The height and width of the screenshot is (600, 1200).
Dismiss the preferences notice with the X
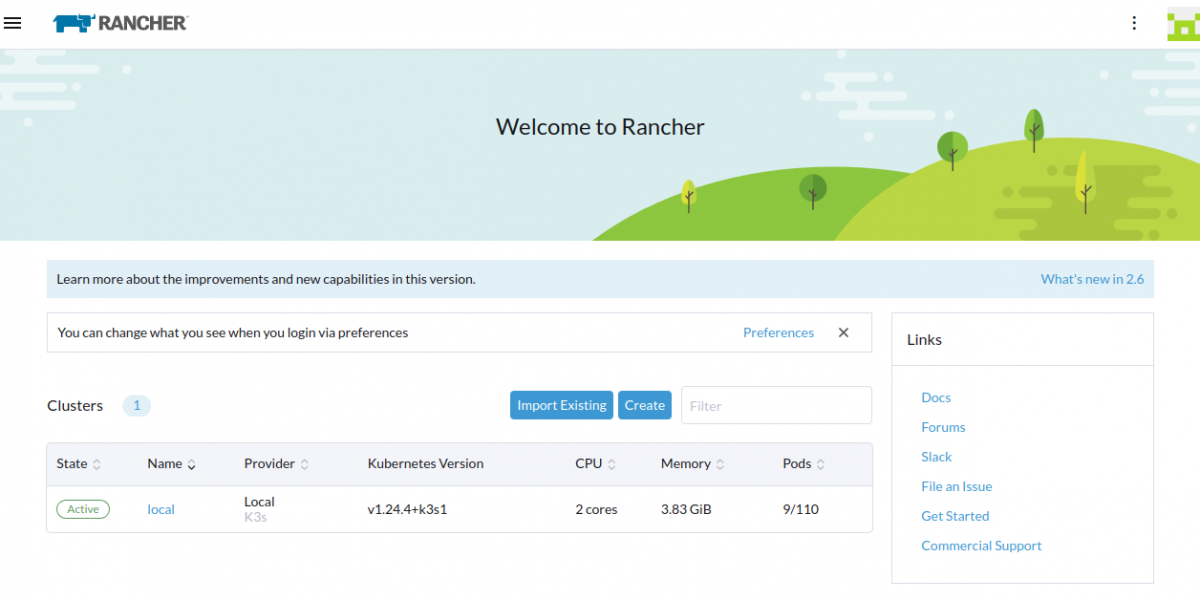(x=843, y=332)
